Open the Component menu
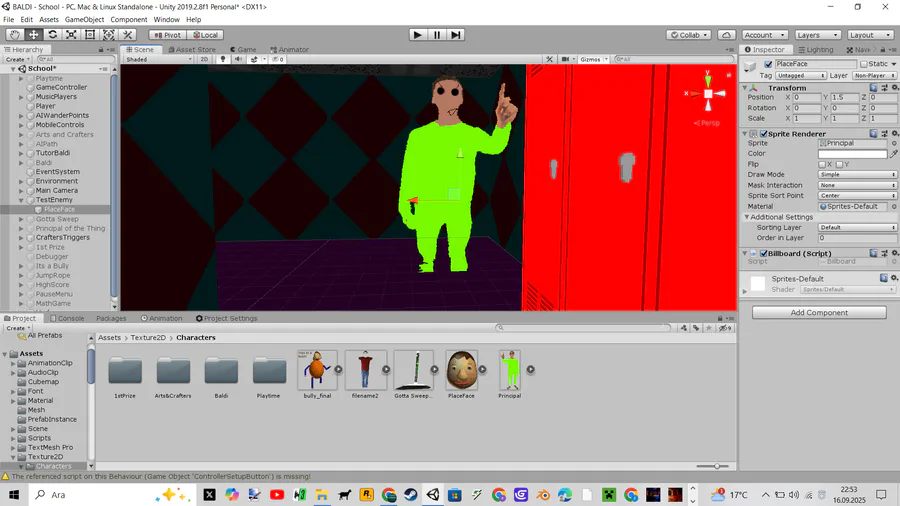This screenshot has height=506, width=900. pos(129,20)
